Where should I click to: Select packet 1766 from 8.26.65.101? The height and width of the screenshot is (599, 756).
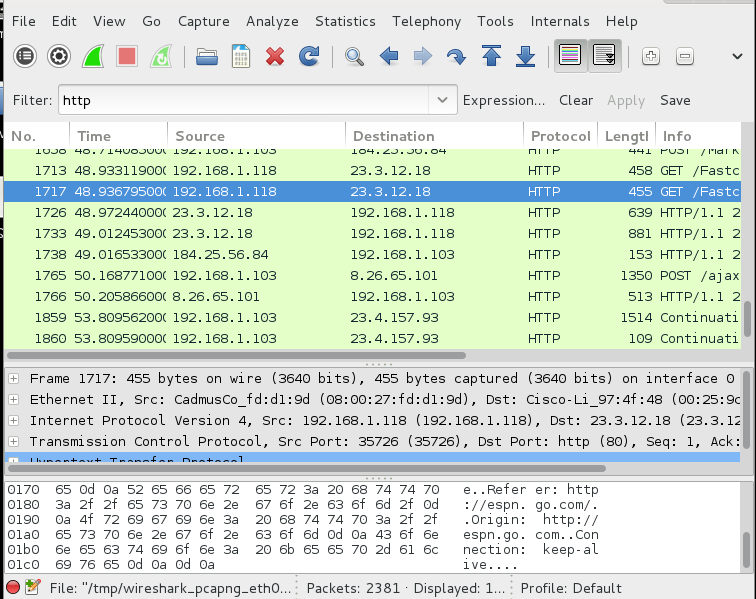coord(372,297)
